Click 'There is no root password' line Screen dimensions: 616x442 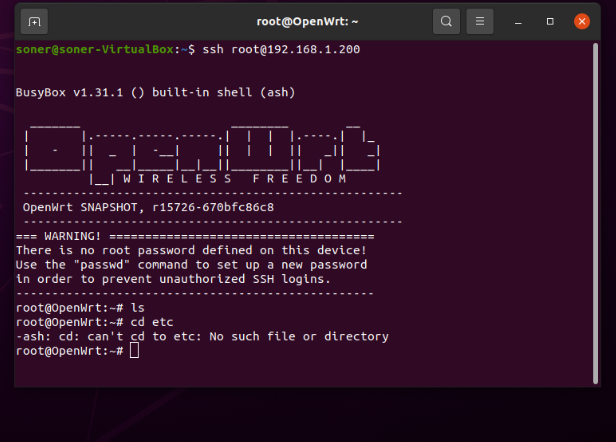[191, 251]
